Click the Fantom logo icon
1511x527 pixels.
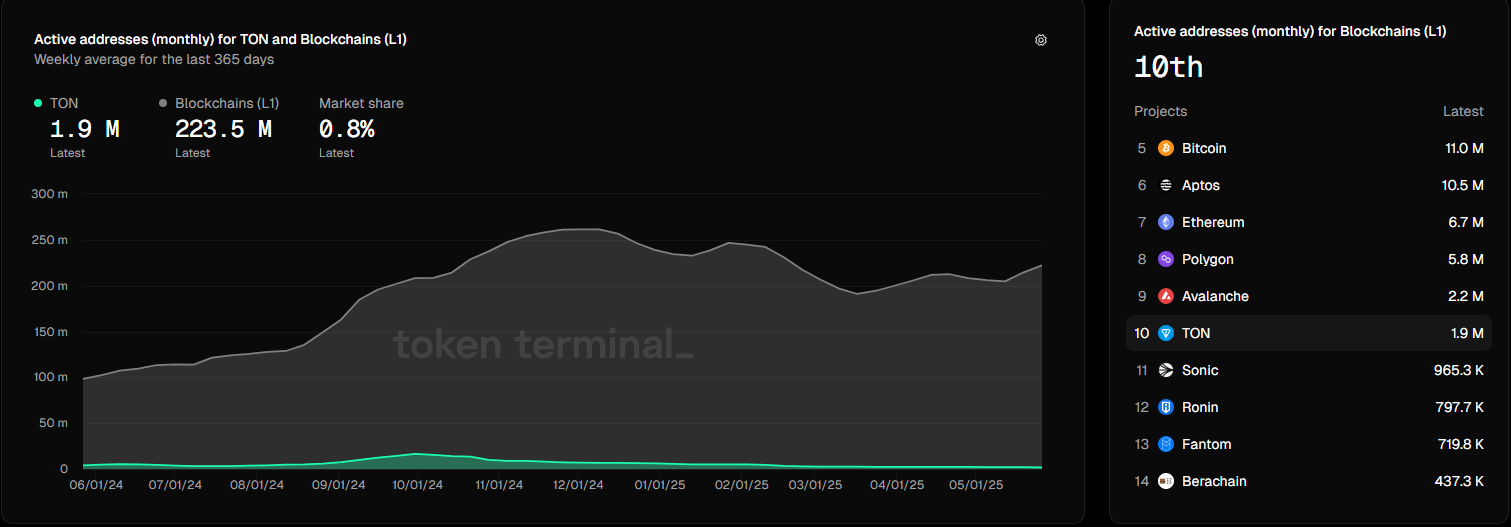click(x=1165, y=444)
